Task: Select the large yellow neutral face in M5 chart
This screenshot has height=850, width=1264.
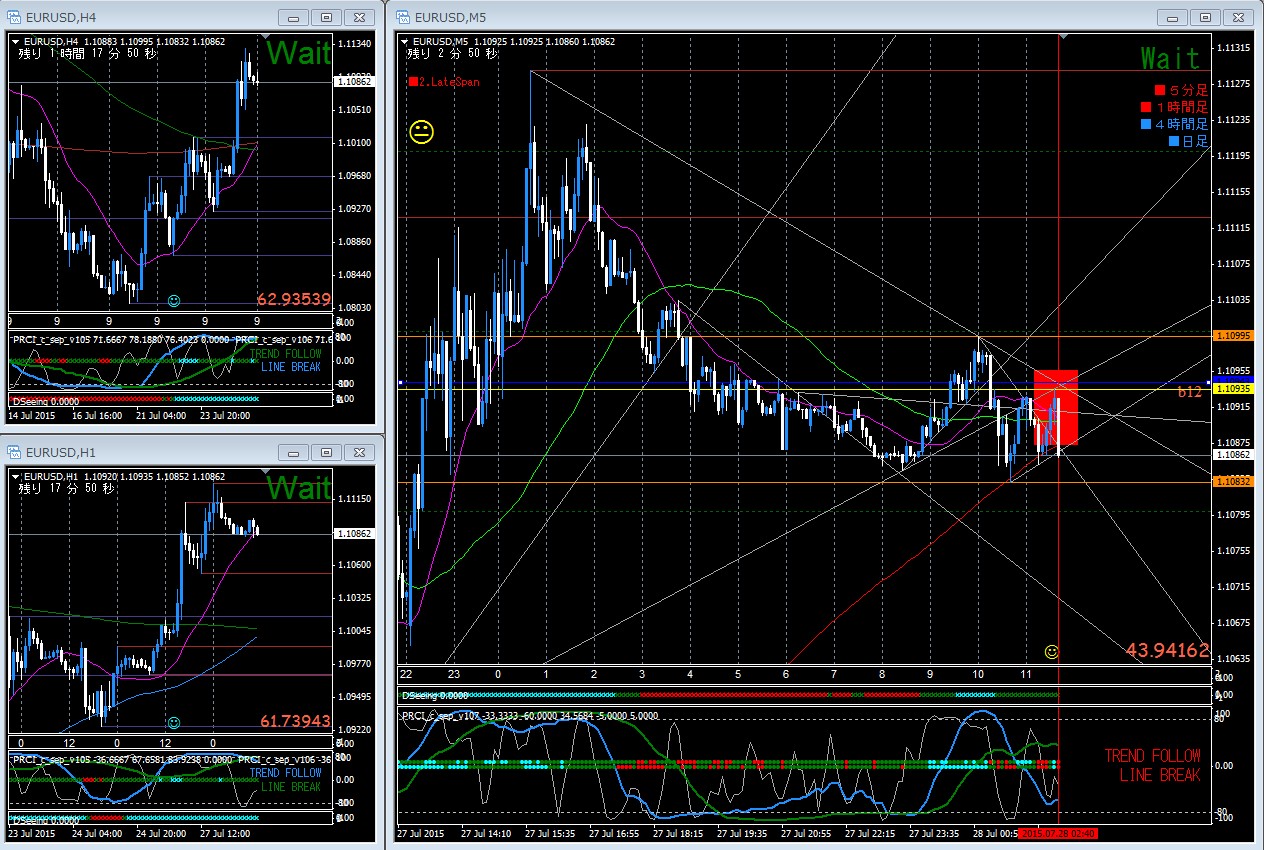Action: coord(422,133)
